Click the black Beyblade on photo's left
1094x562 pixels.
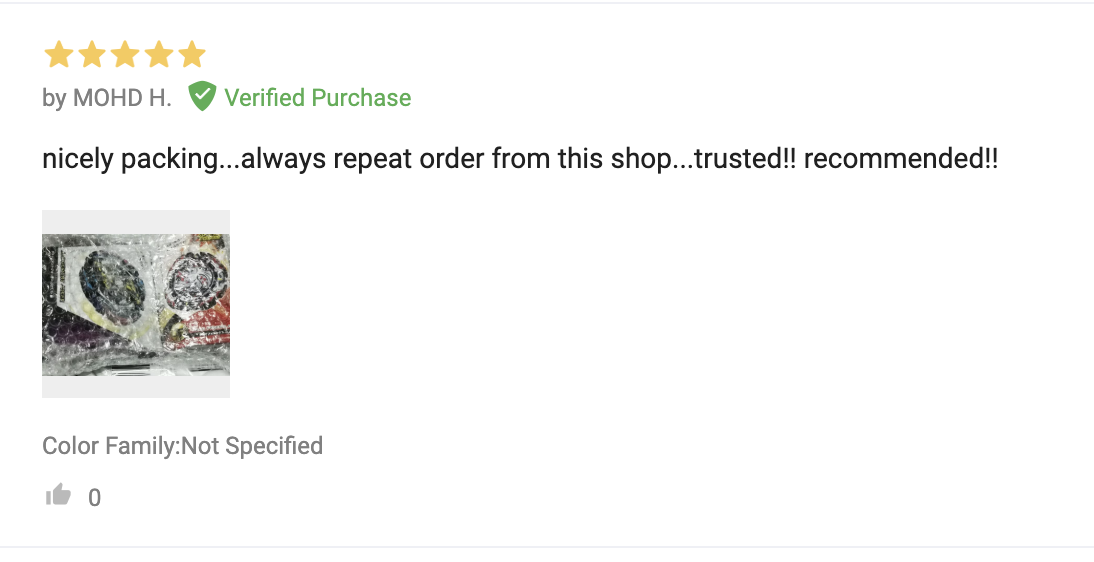point(112,283)
